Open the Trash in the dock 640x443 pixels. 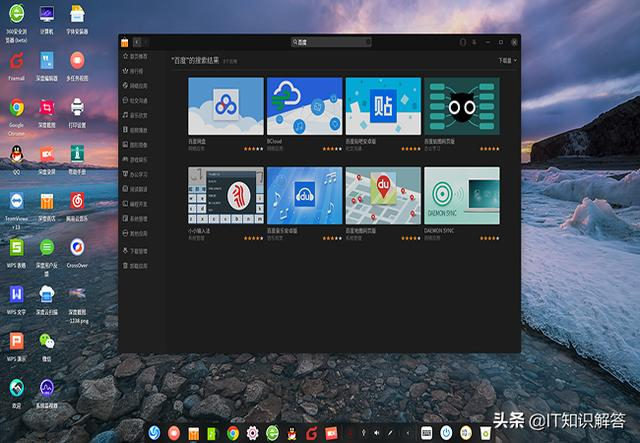[485, 433]
